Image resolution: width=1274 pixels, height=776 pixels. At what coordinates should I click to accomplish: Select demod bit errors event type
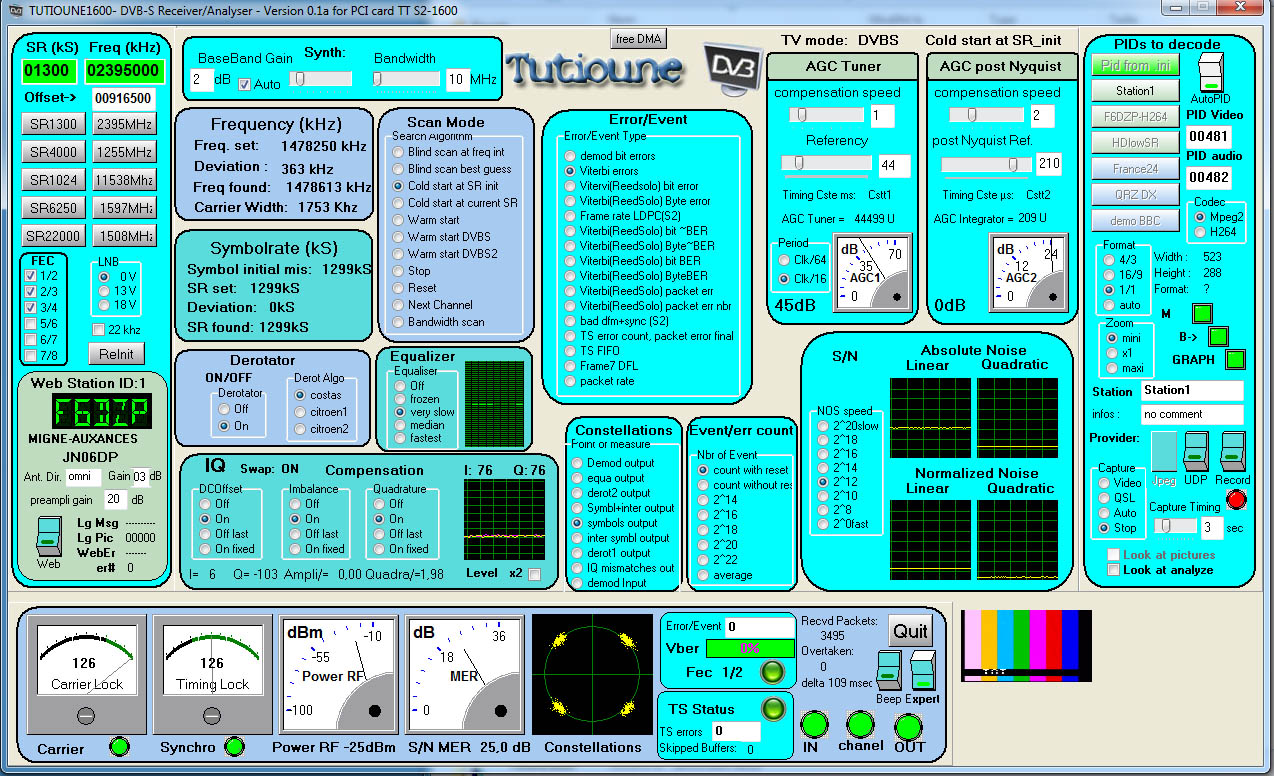coord(570,156)
